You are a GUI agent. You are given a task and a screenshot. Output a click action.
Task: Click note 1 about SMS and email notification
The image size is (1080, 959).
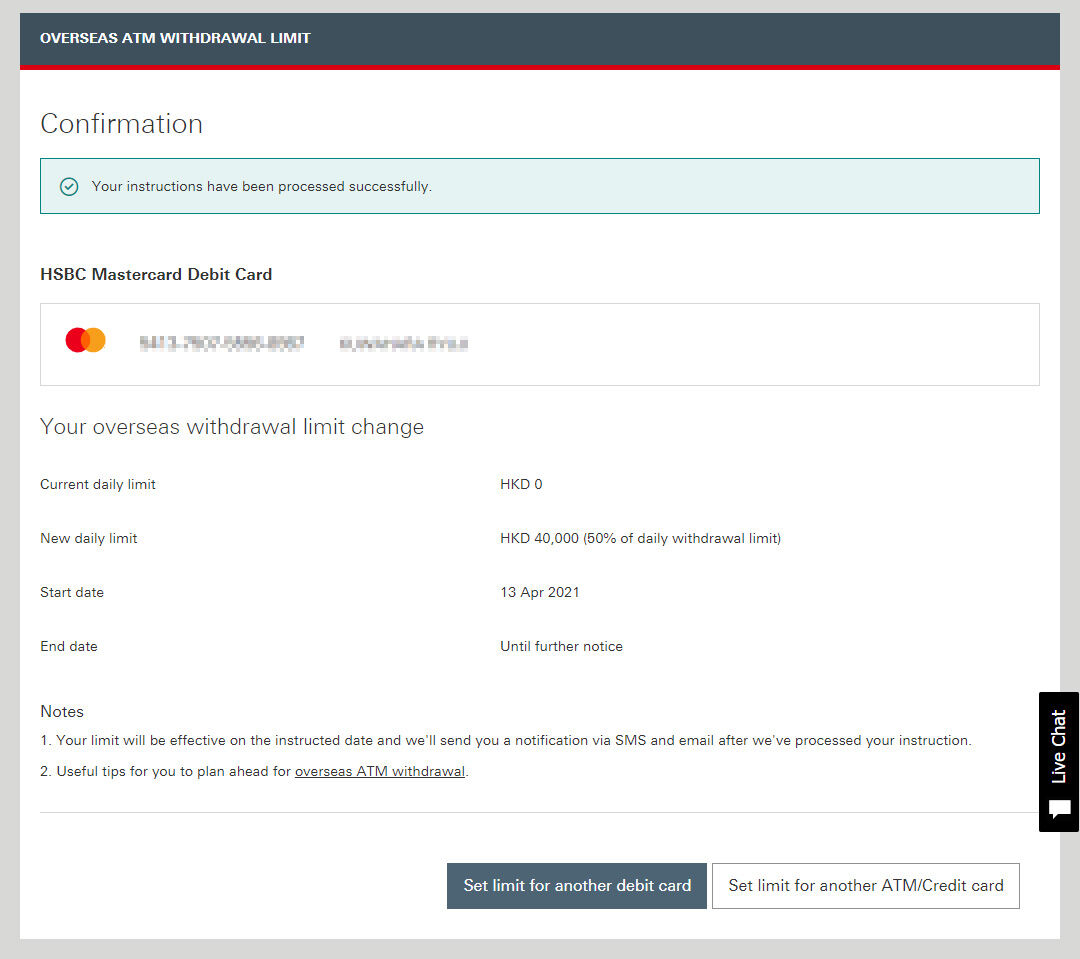(x=506, y=741)
